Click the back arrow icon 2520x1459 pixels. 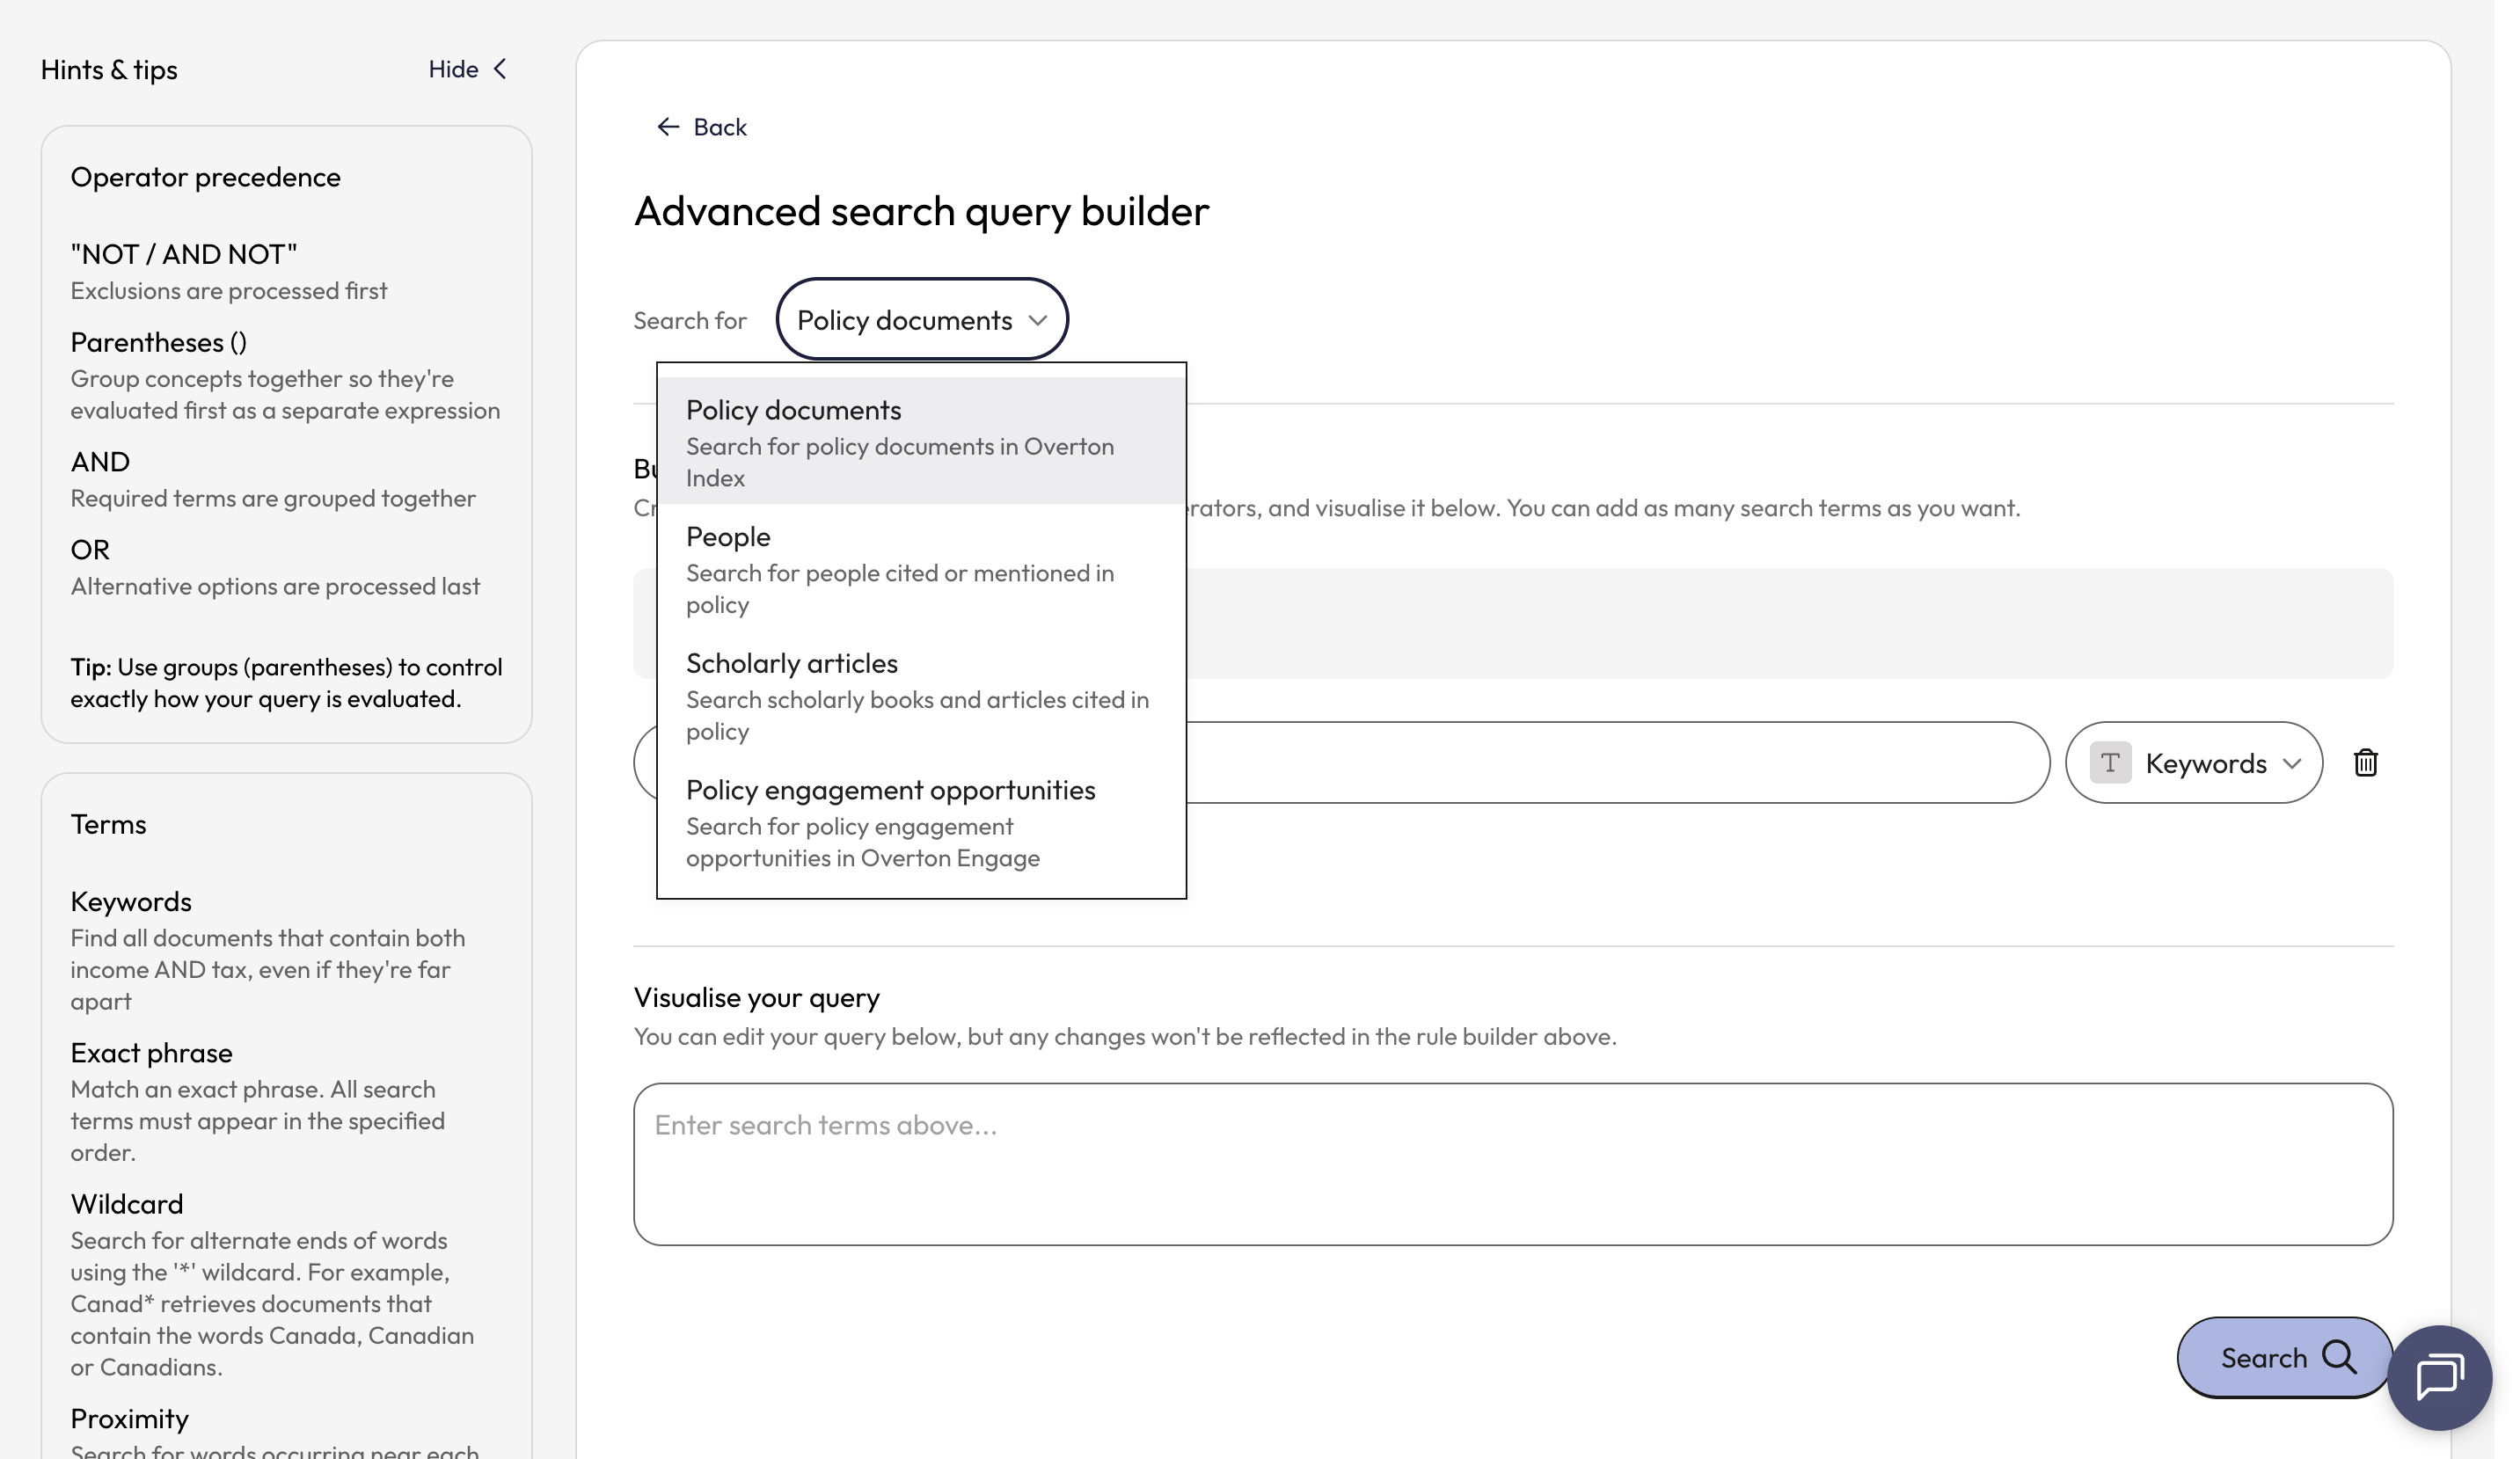point(668,127)
